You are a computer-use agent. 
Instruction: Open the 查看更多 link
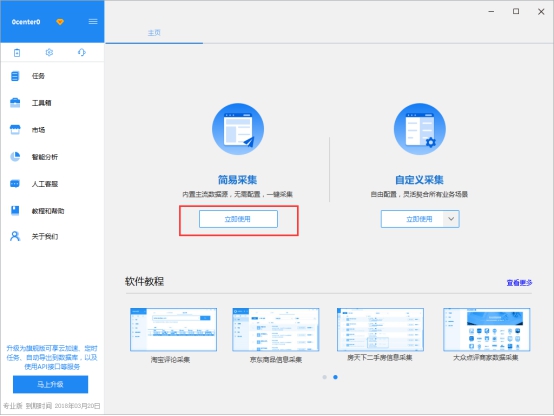(x=519, y=282)
